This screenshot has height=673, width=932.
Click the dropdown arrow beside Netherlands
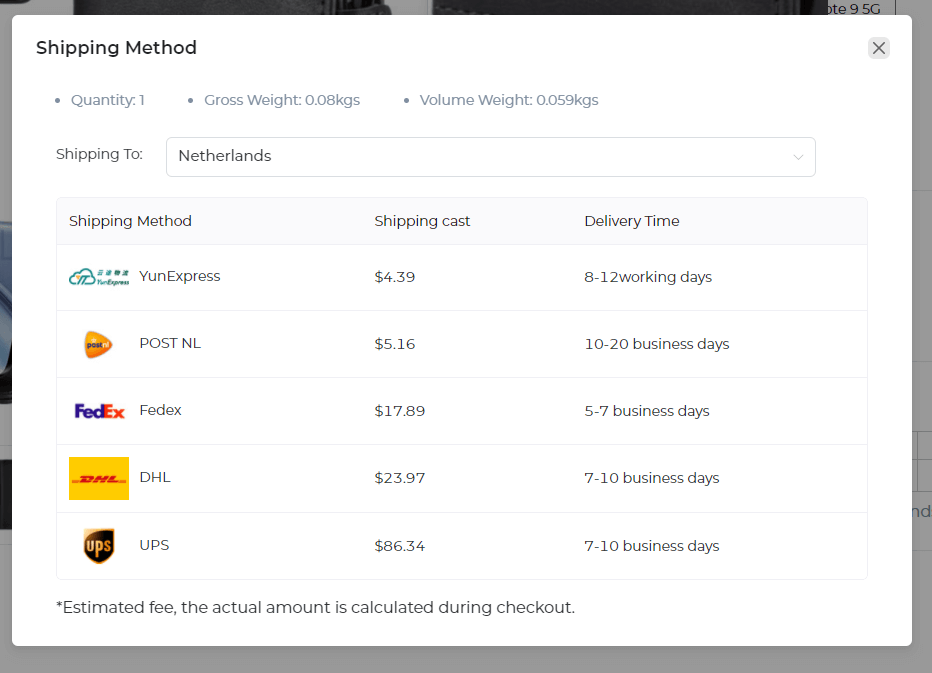(x=797, y=156)
